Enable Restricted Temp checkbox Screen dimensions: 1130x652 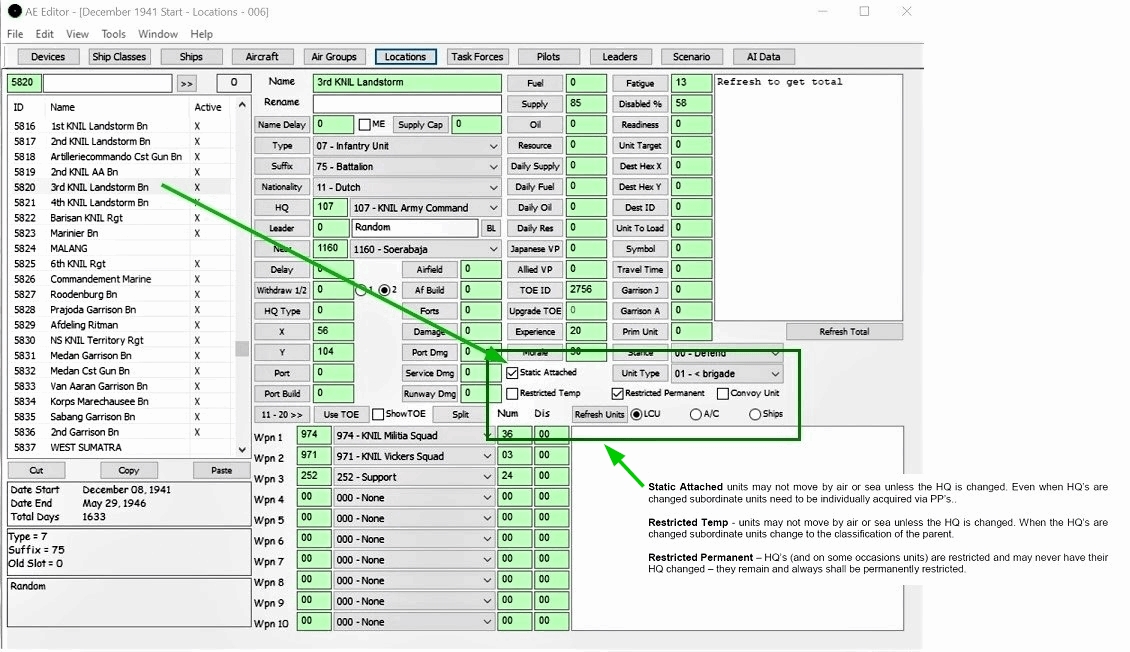[x=512, y=393]
